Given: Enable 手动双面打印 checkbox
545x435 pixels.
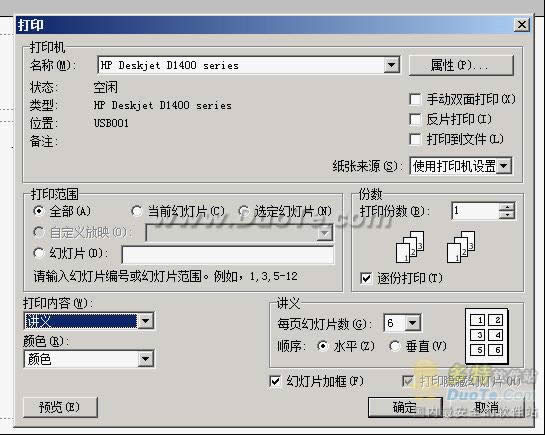Looking at the screenshot, I should [x=415, y=99].
